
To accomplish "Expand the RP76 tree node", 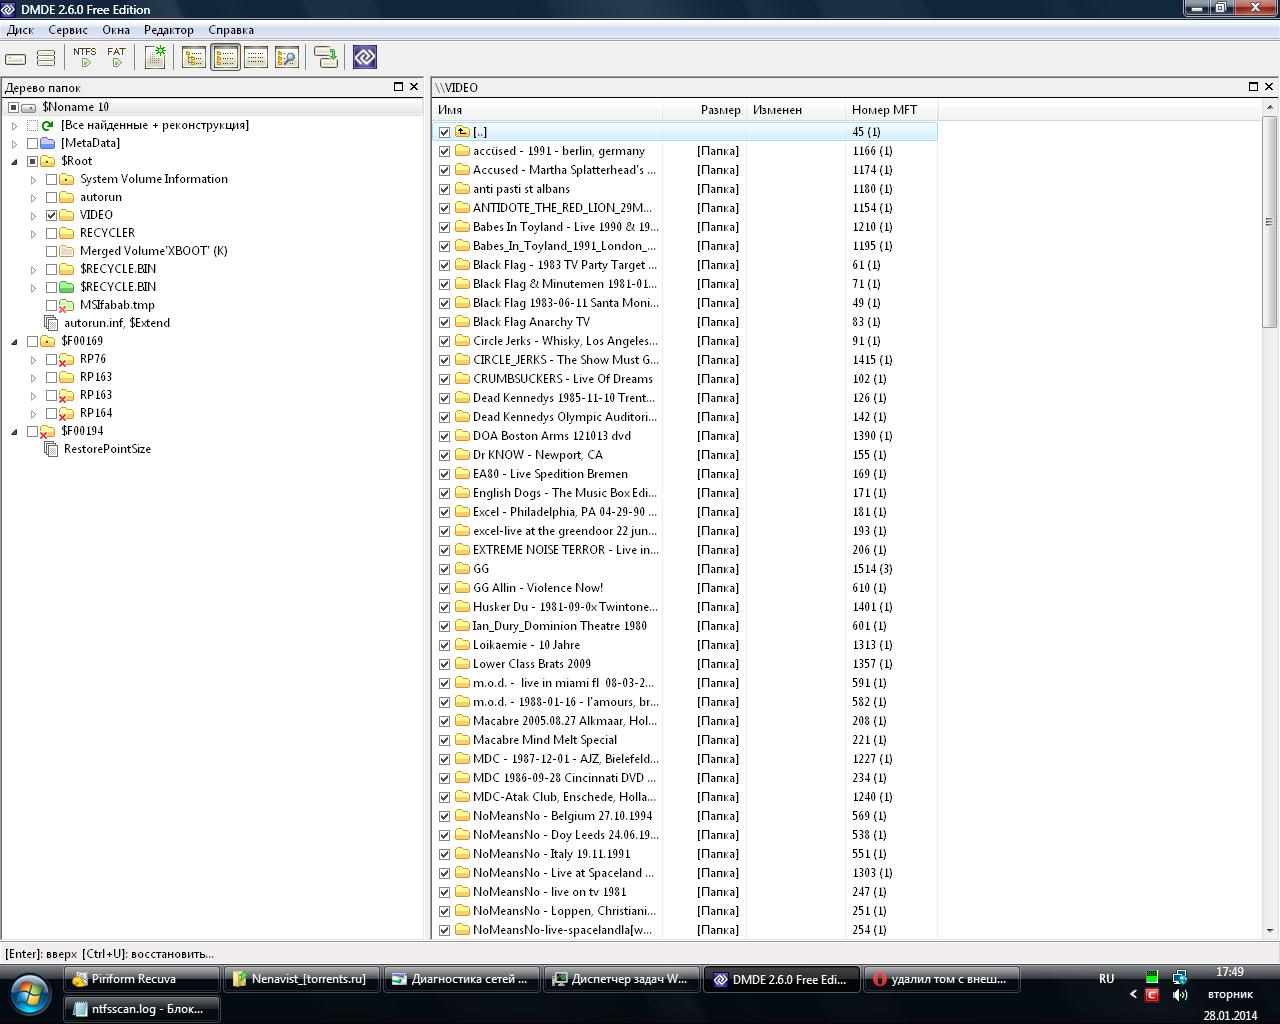I will (x=34, y=359).
